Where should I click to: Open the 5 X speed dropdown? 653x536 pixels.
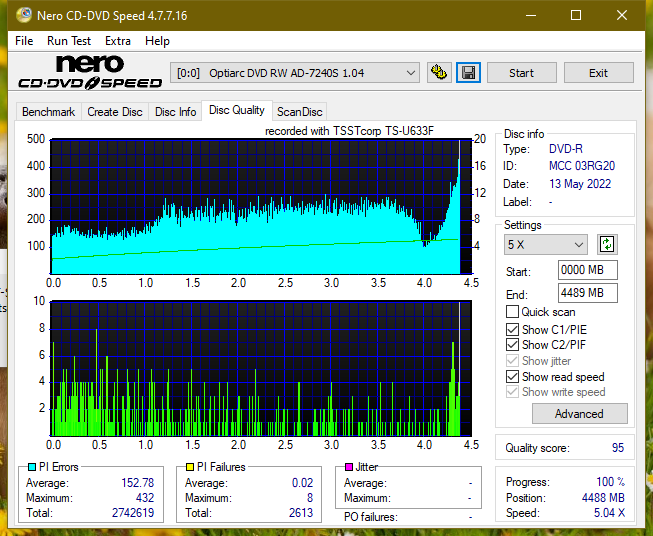coord(546,244)
